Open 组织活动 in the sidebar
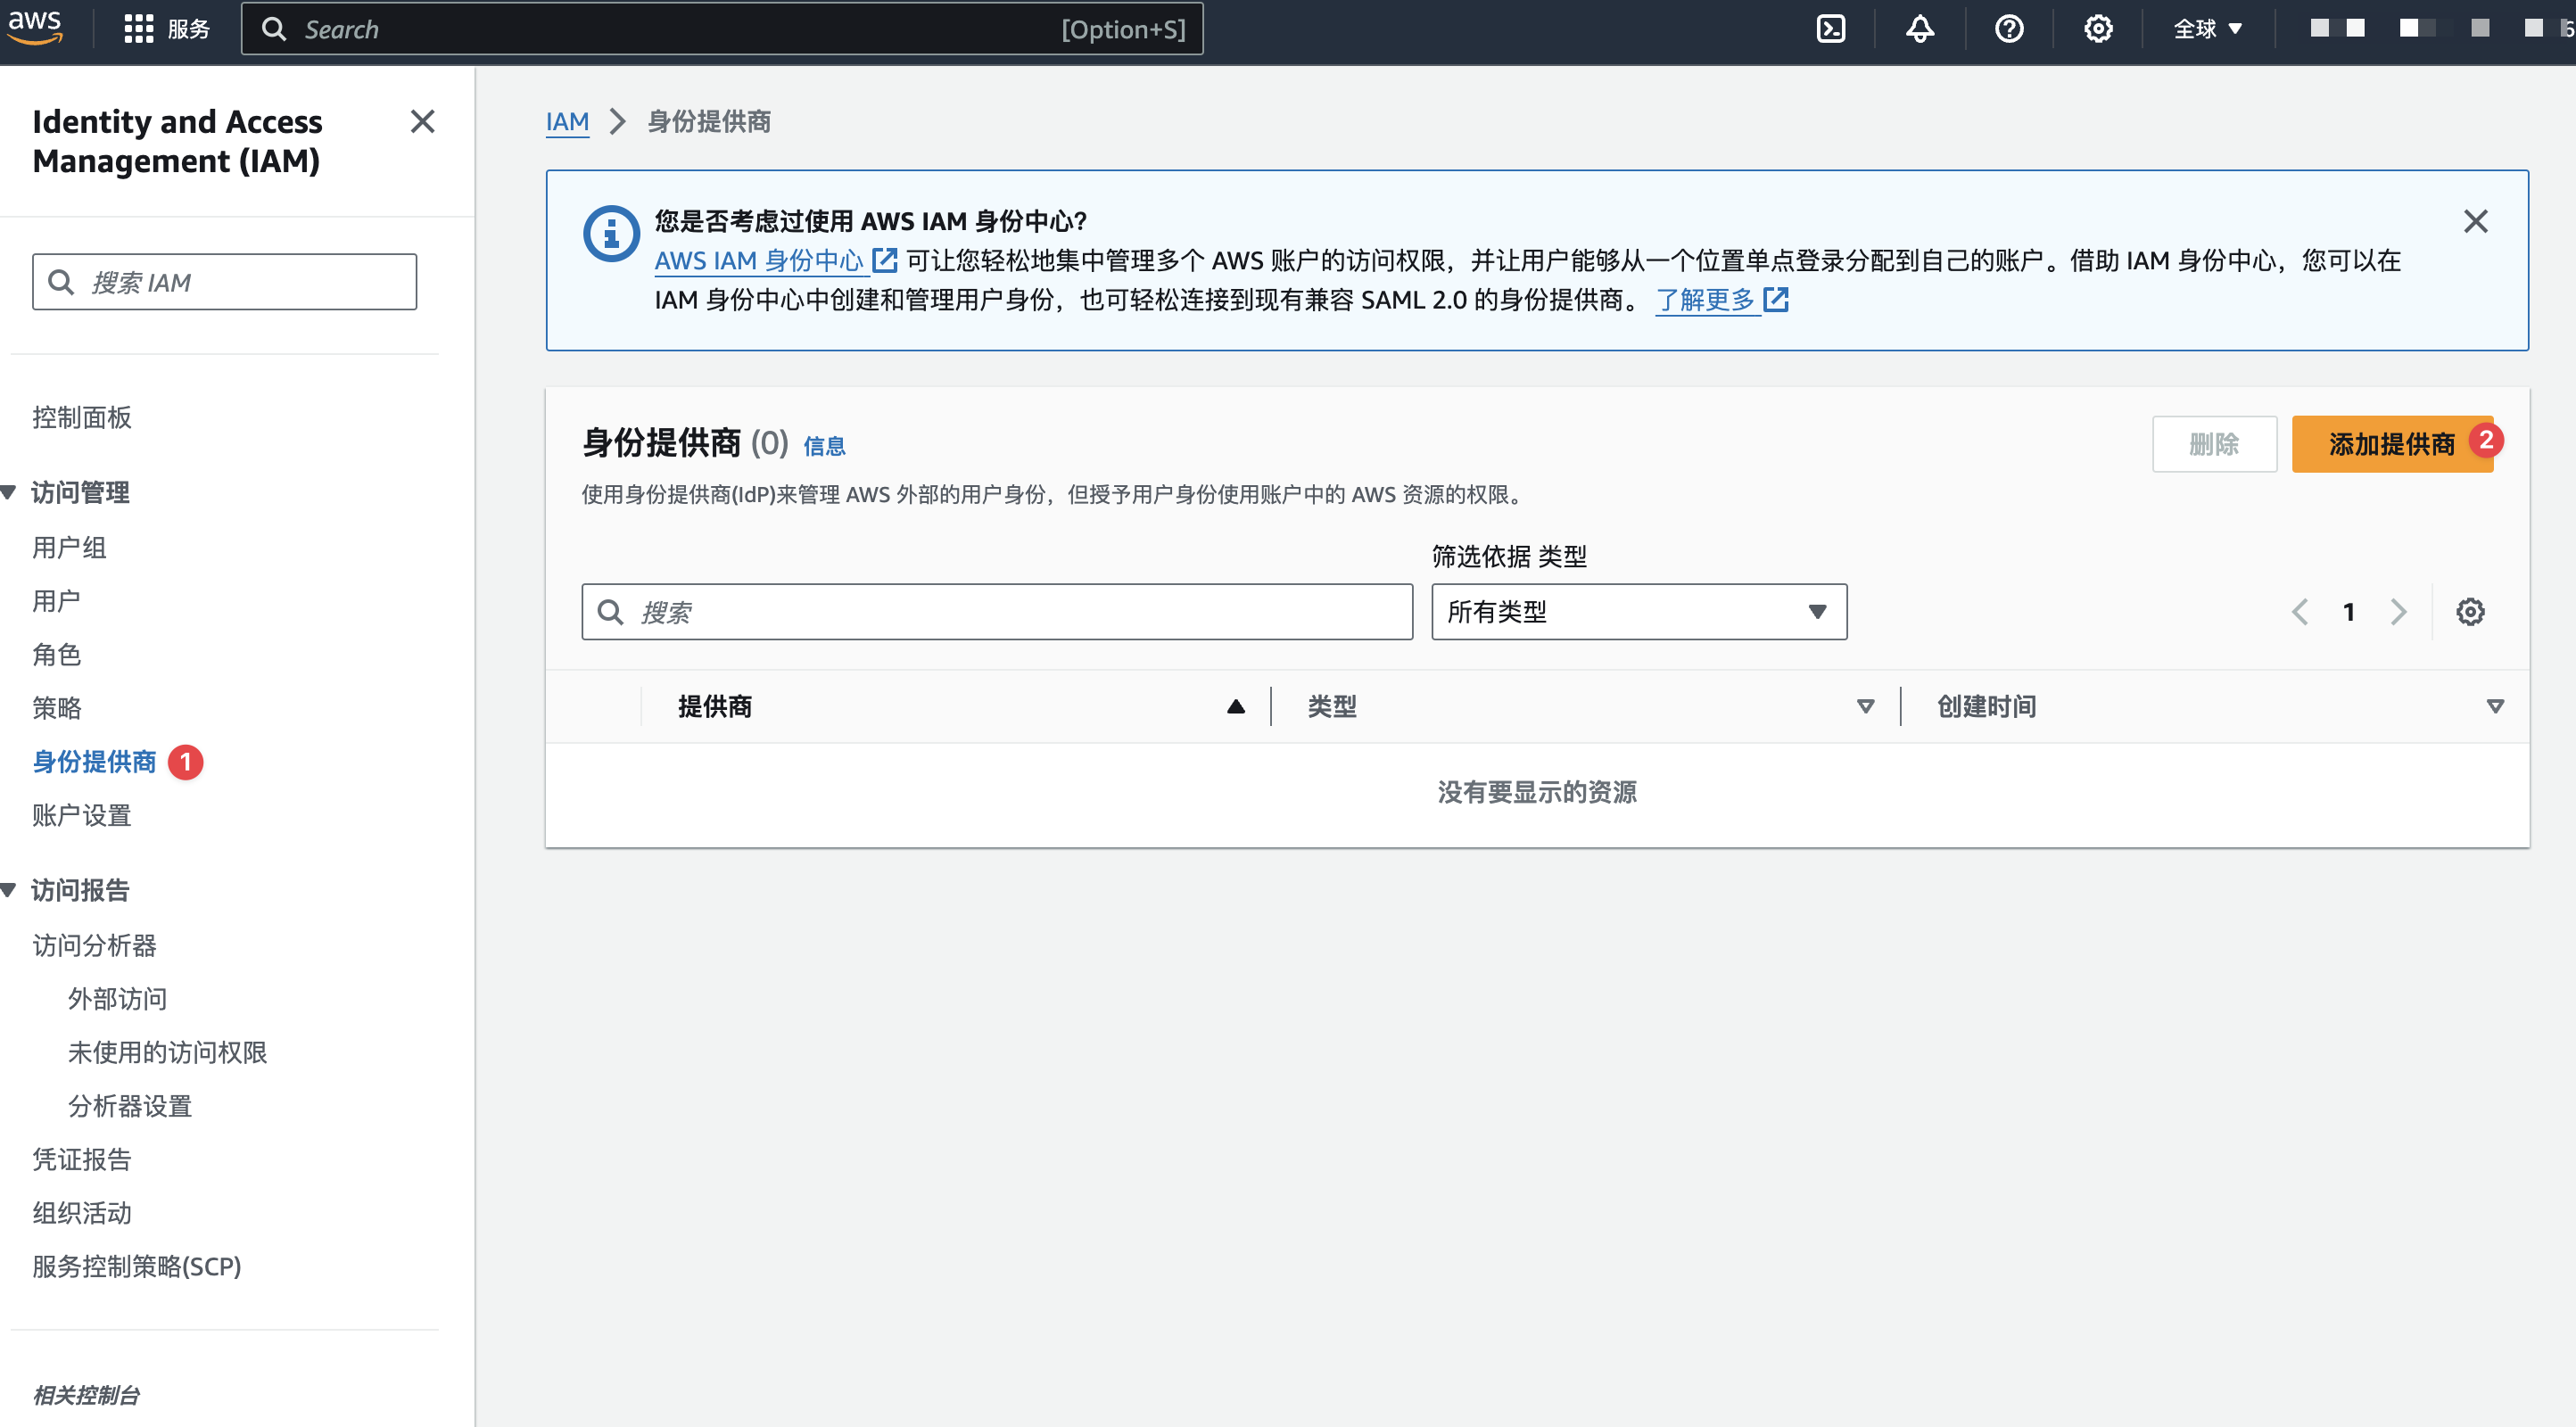The image size is (2576, 1427). pos(82,1213)
